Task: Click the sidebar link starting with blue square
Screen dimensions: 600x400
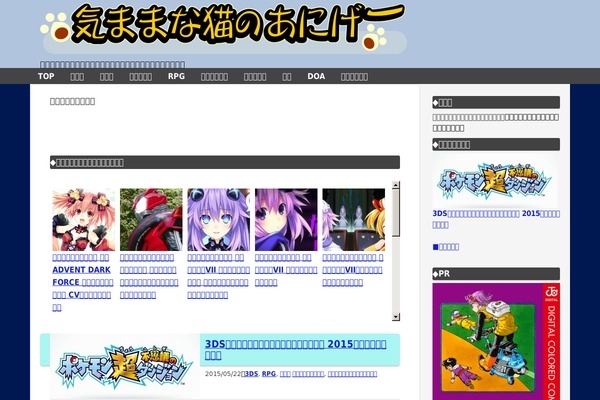Action: pos(446,247)
